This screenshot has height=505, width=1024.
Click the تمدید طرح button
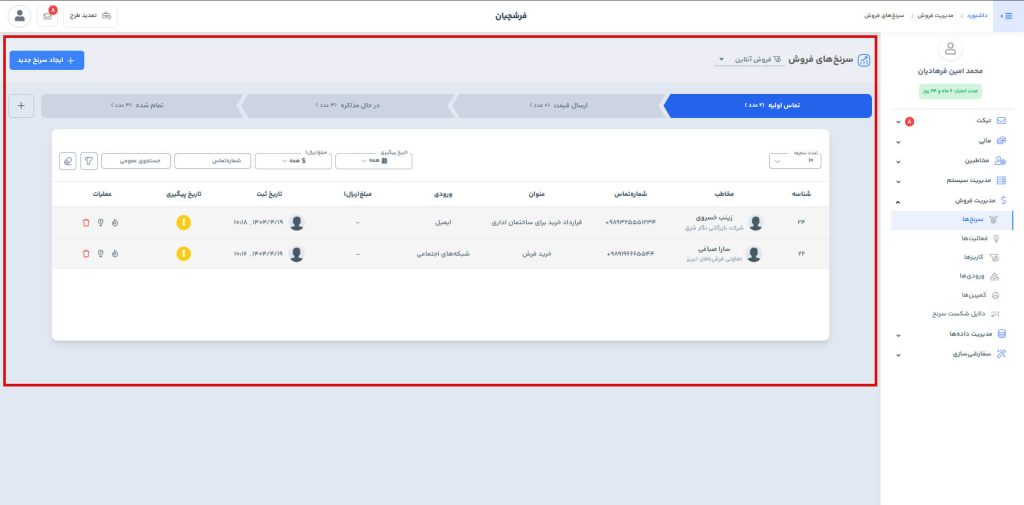[x=92, y=16]
